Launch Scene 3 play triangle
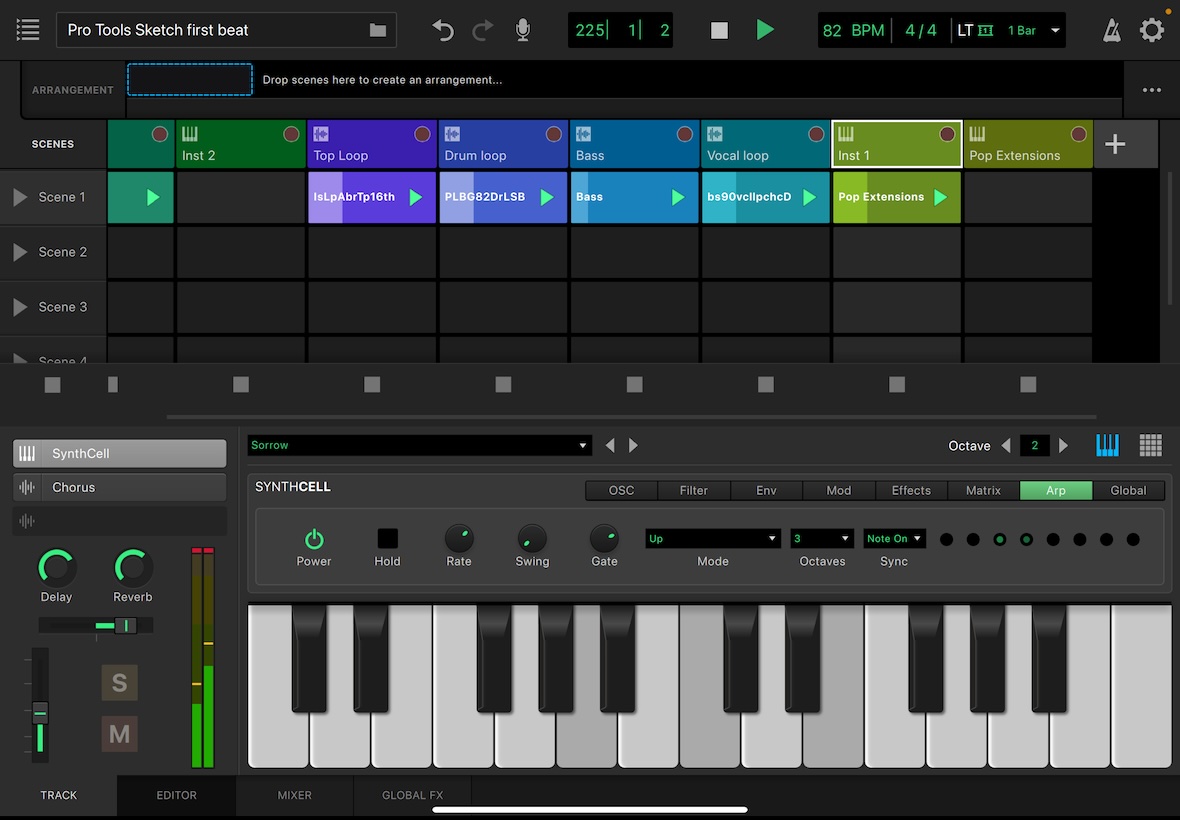 (x=20, y=307)
